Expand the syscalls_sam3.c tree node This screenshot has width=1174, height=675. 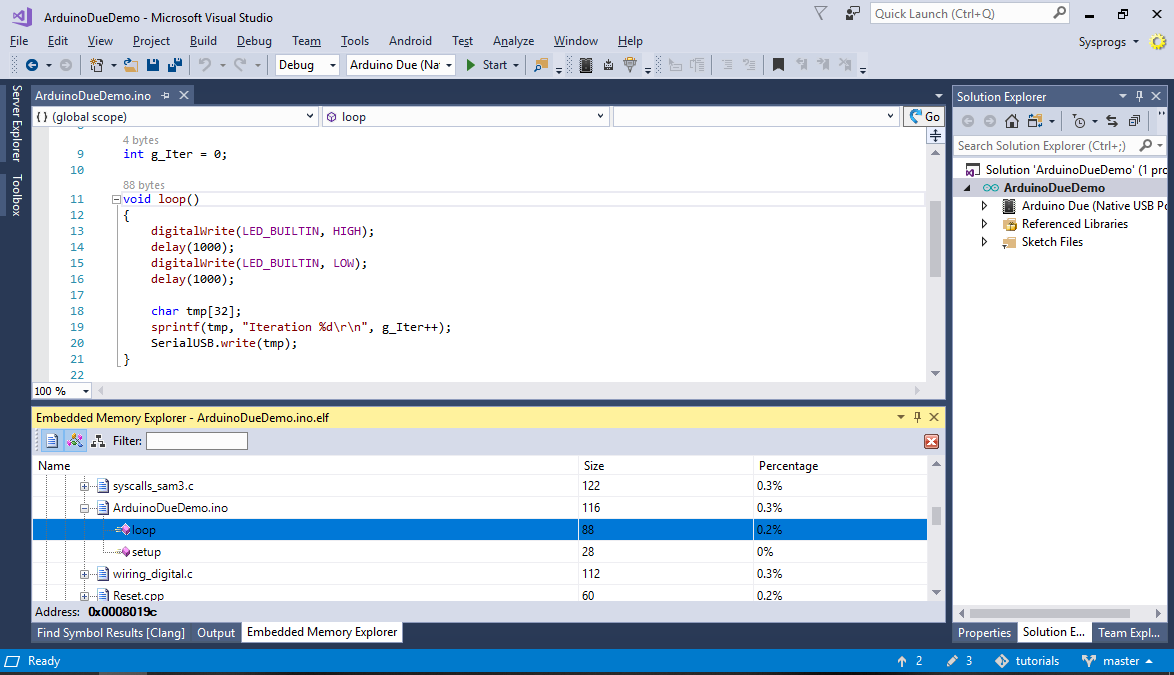click(x=85, y=486)
